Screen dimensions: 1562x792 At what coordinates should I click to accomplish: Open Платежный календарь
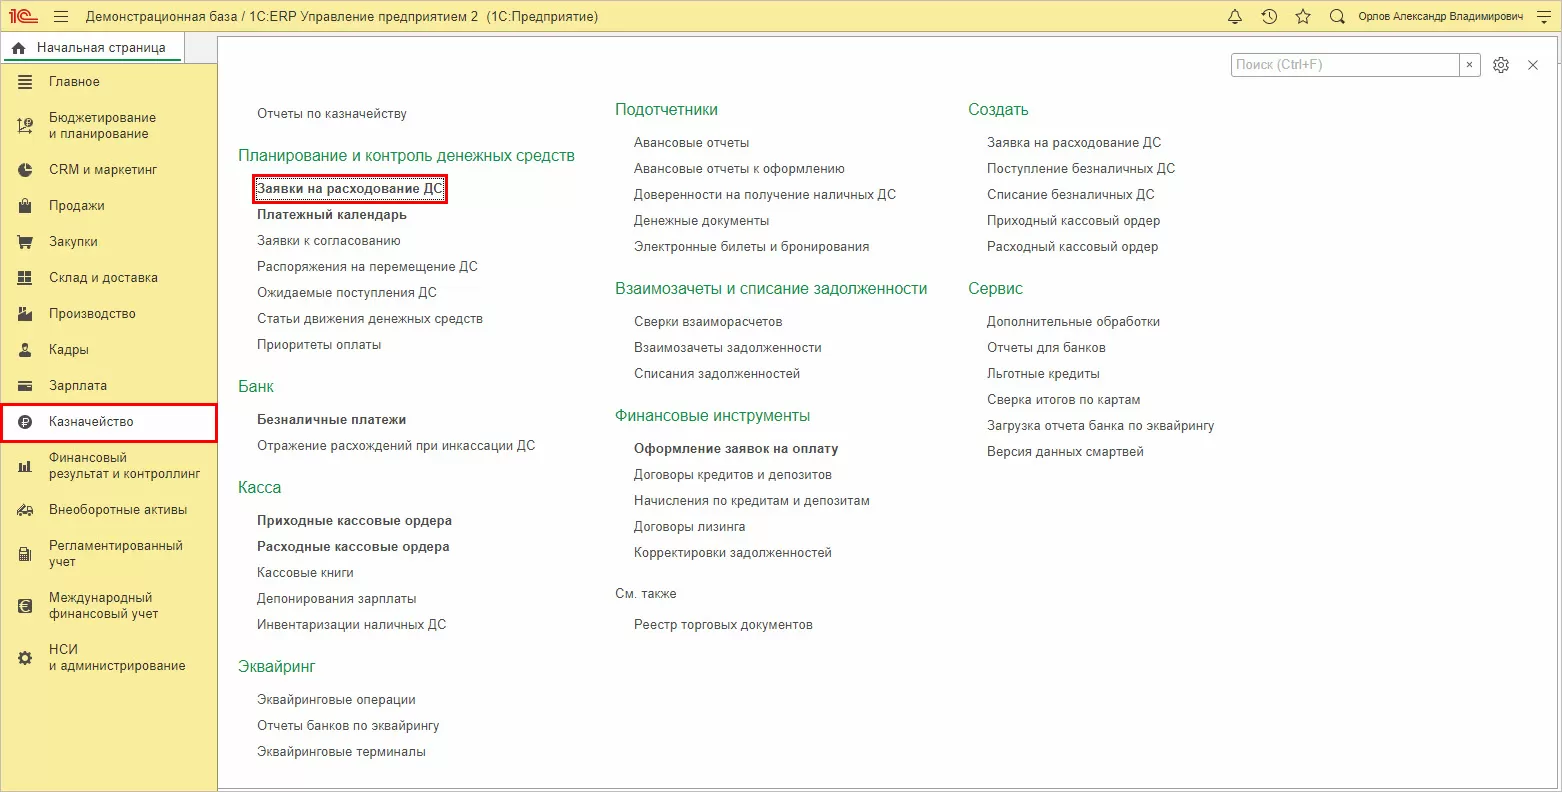(332, 215)
